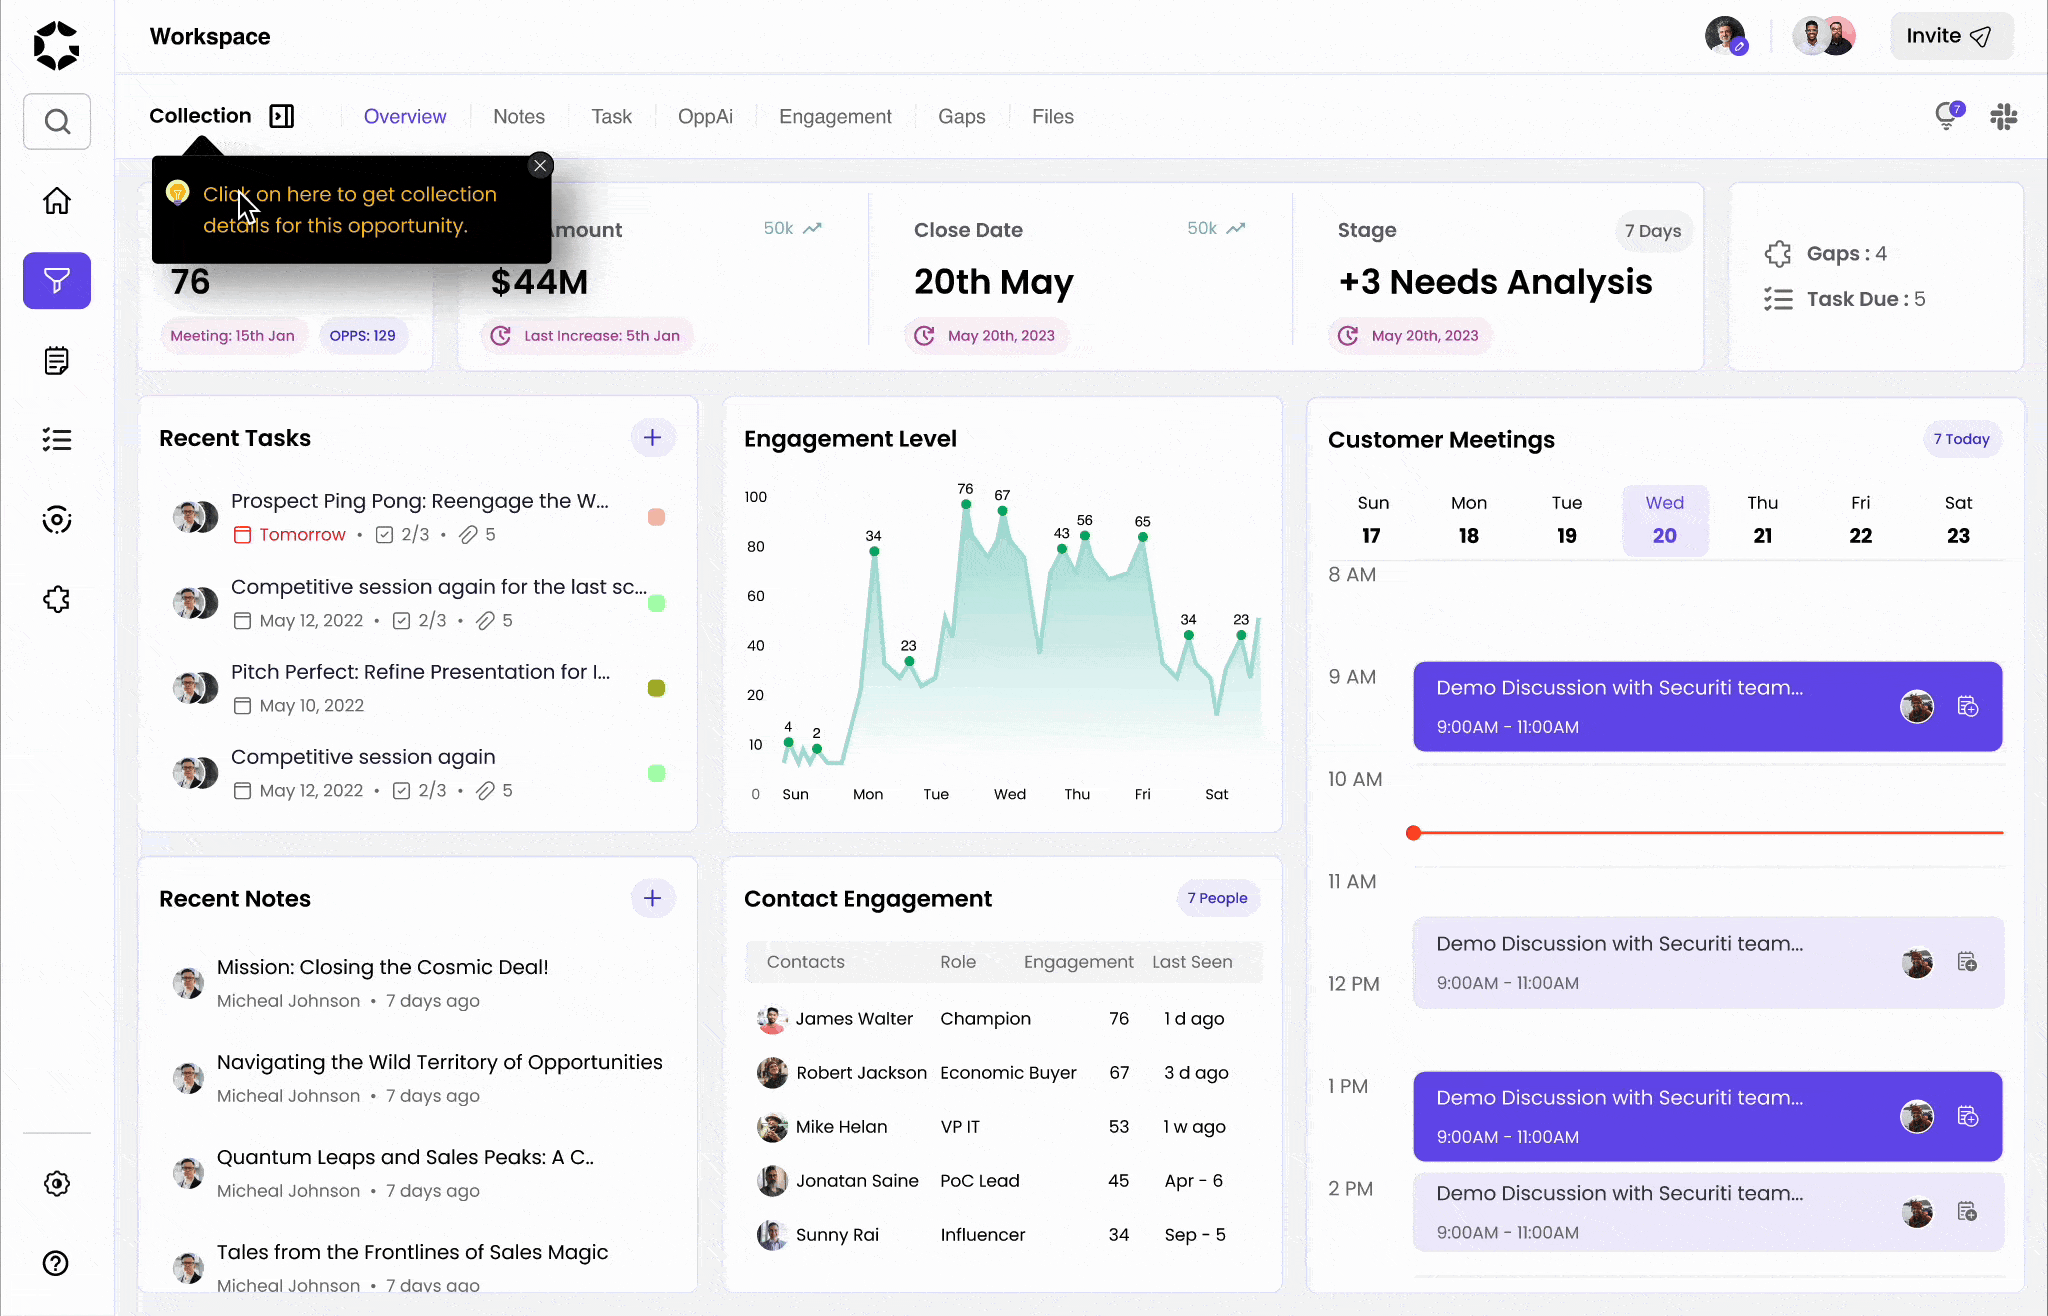Go to the home icon in sidebar

coord(57,201)
